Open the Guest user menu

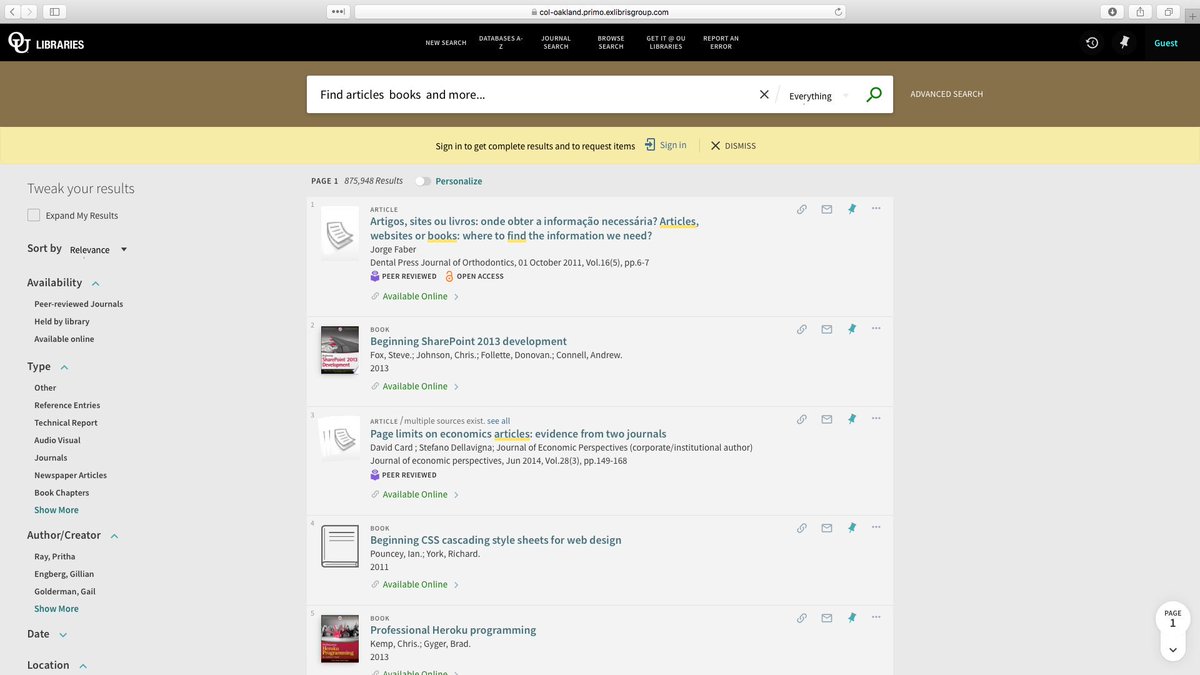coord(1166,43)
